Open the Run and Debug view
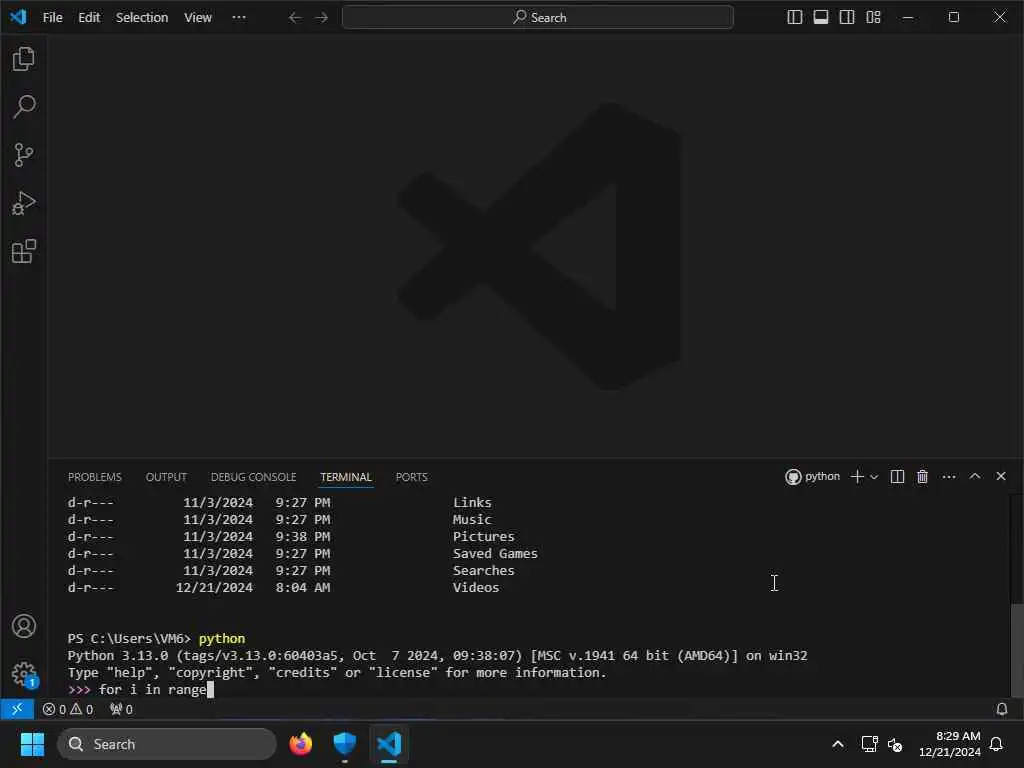 click(x=24, y=203)
